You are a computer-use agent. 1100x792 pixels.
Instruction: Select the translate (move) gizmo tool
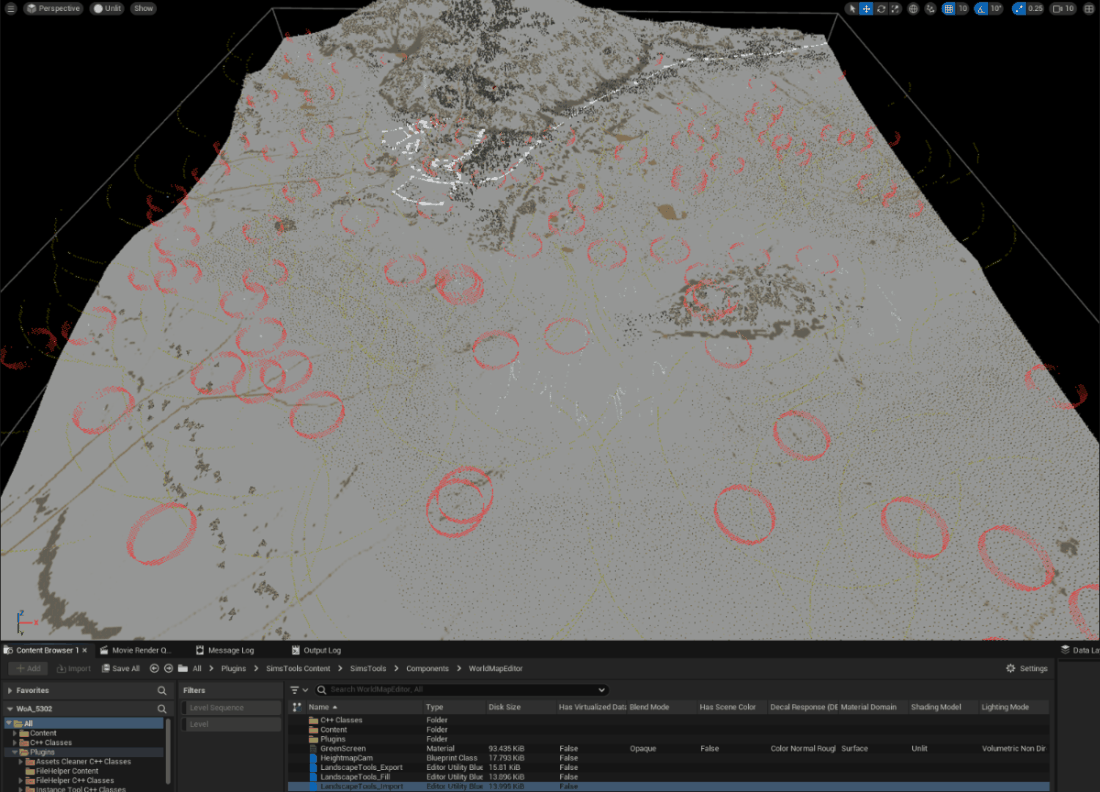(866, 8)
